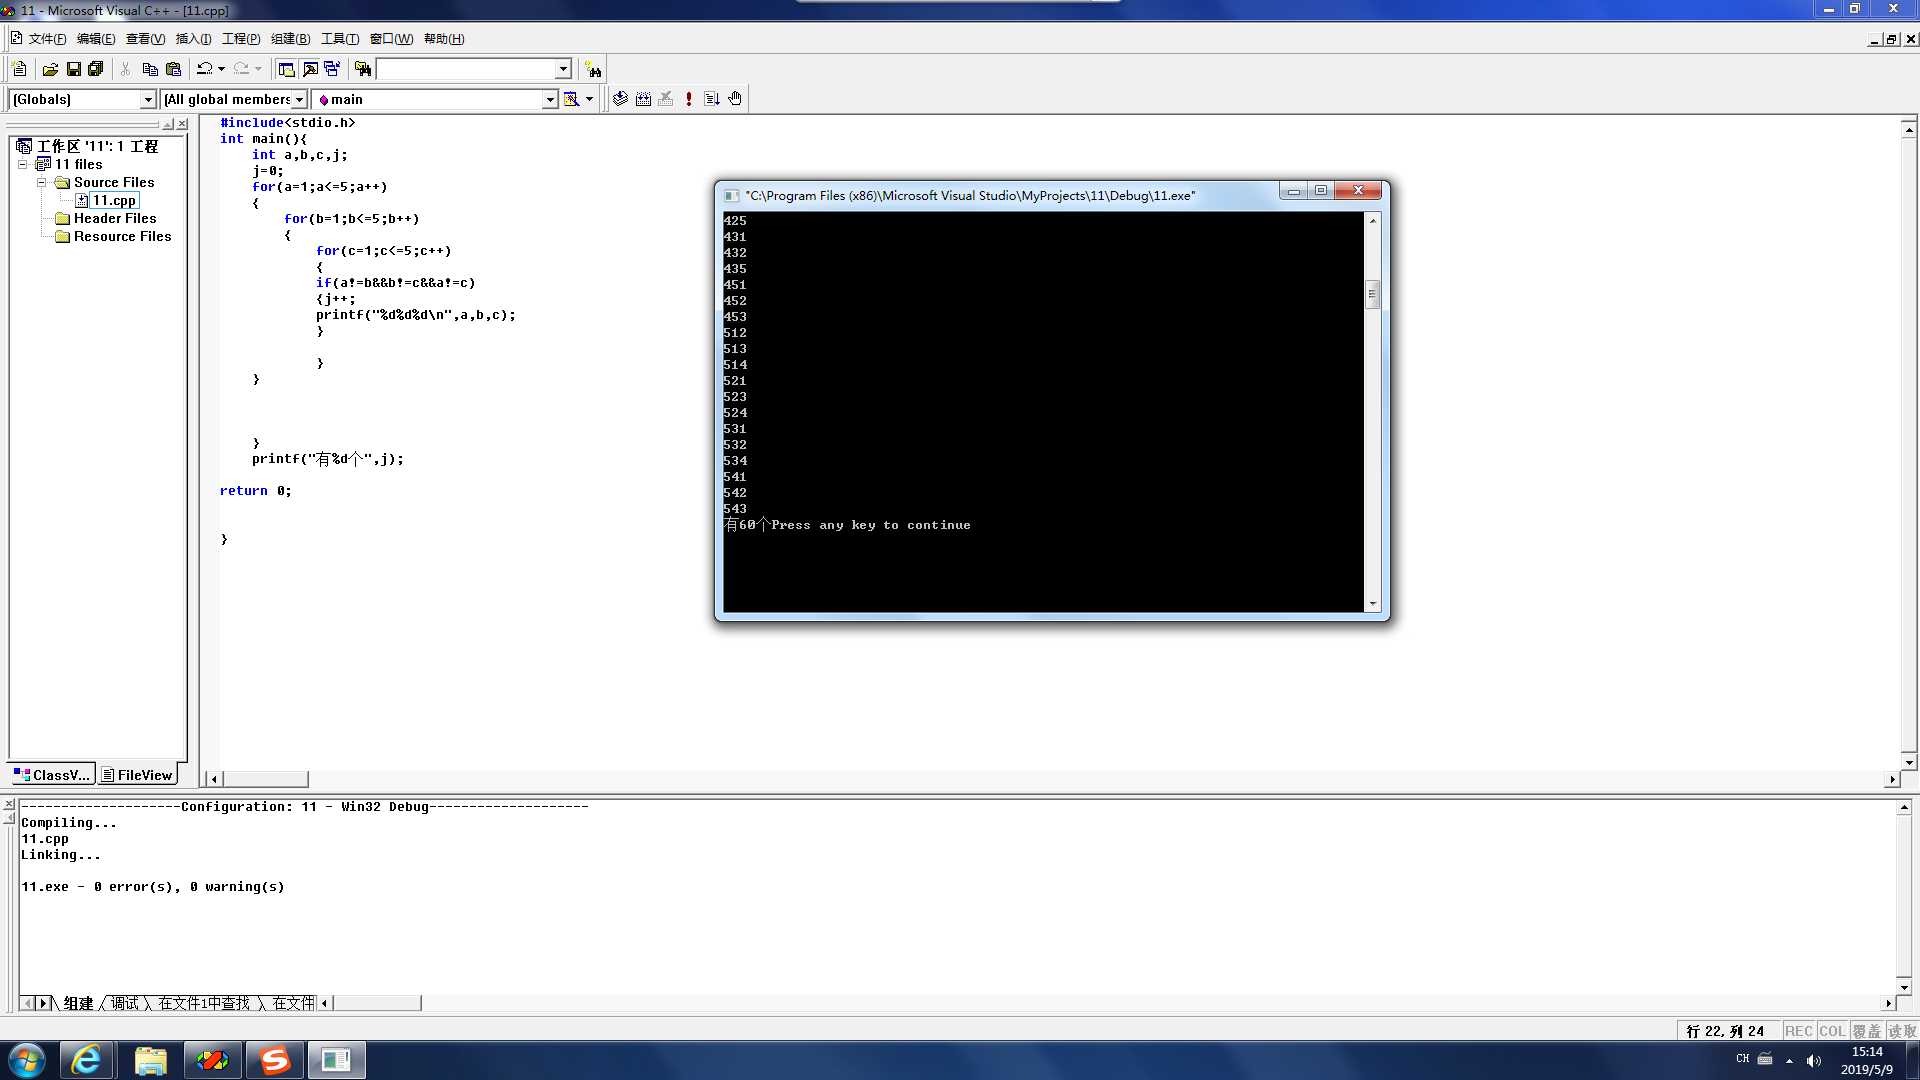Open the 窗口(W) menu
Screen dimensions: 1920x1080
[x=391, y=39]
